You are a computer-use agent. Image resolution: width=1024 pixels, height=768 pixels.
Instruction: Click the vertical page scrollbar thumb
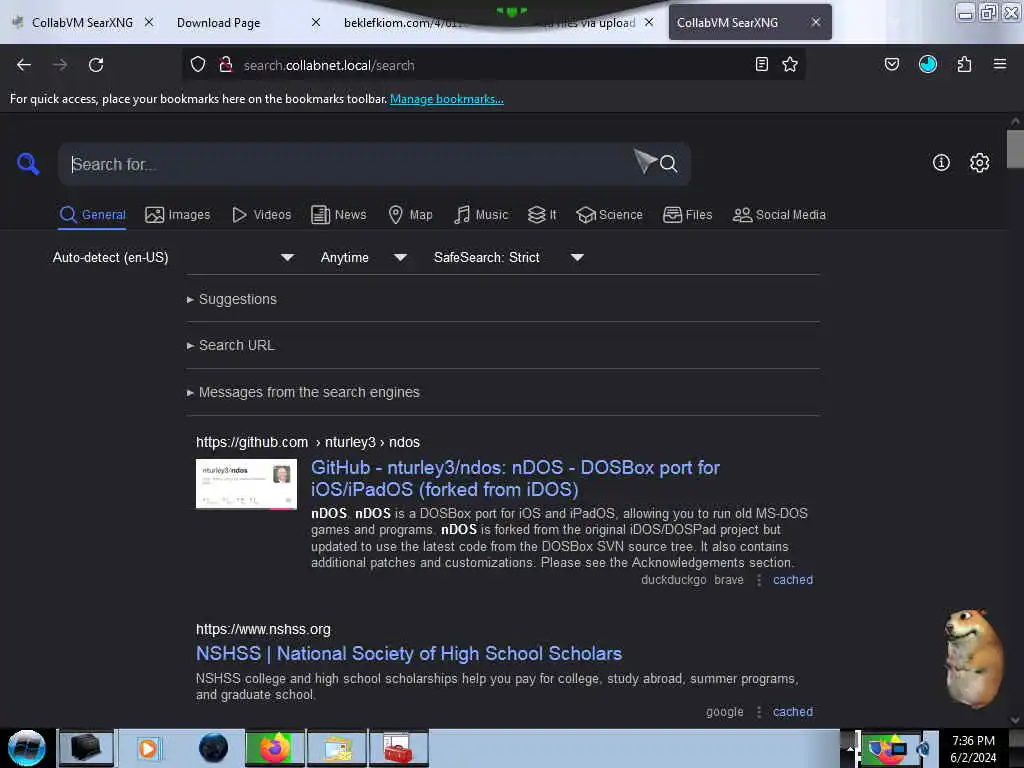pyautogui.click(x=1015, y=149)
